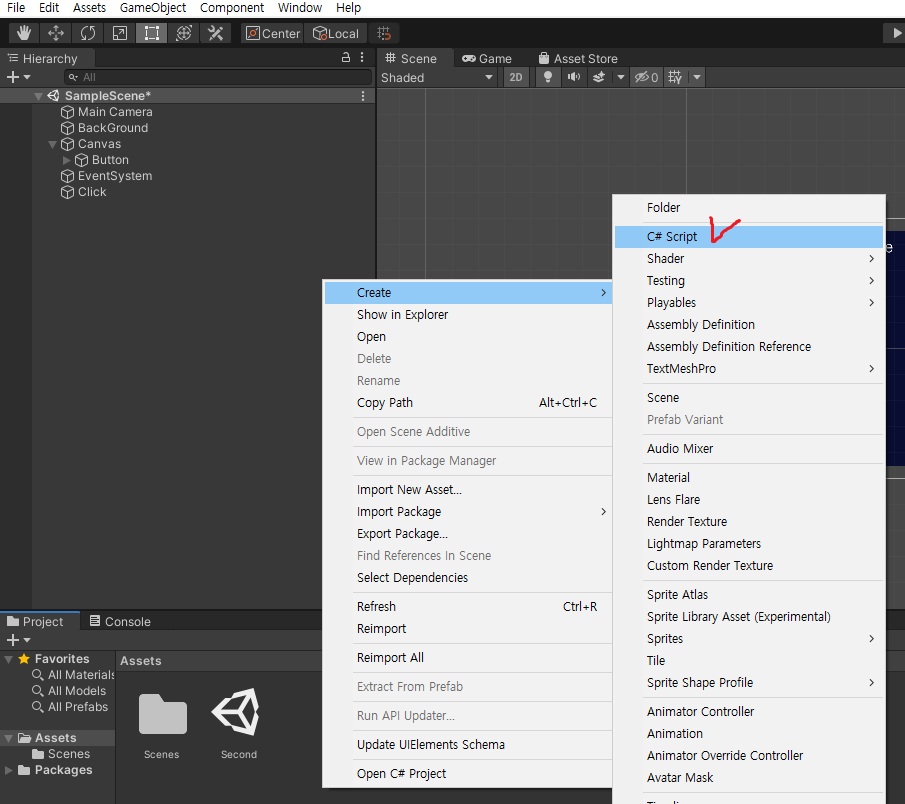Expand the Packages folder
Screen dimensions: 905x804
(8, 770)
